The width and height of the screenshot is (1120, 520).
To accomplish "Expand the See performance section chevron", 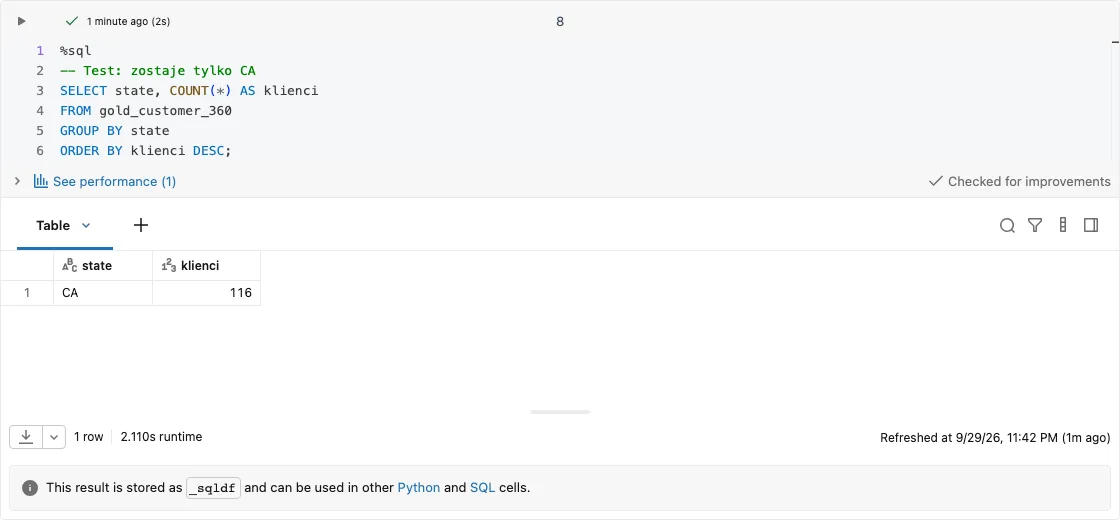I will click(x=17, y=181).
